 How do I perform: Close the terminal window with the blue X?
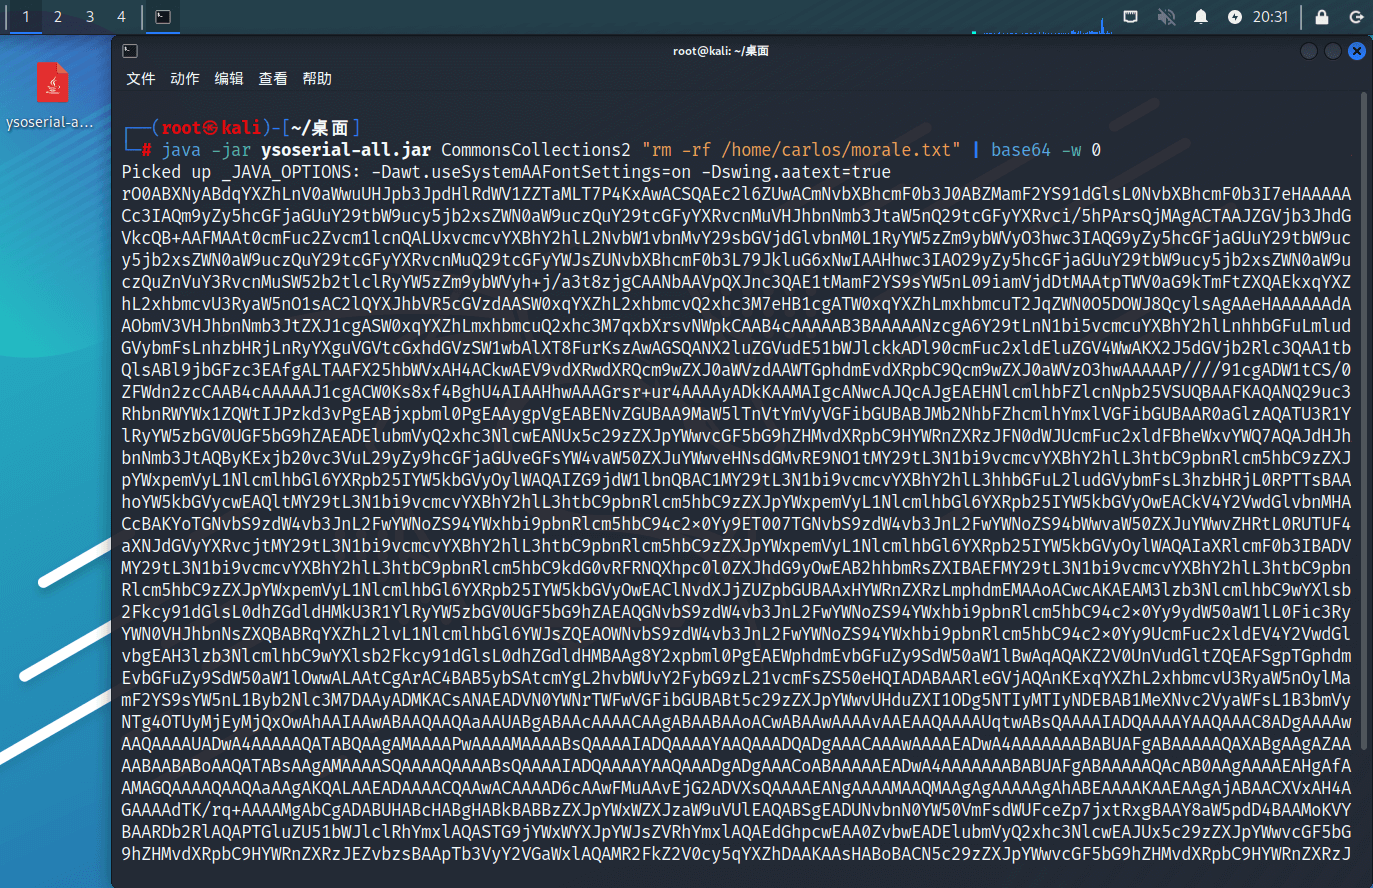1357,51
